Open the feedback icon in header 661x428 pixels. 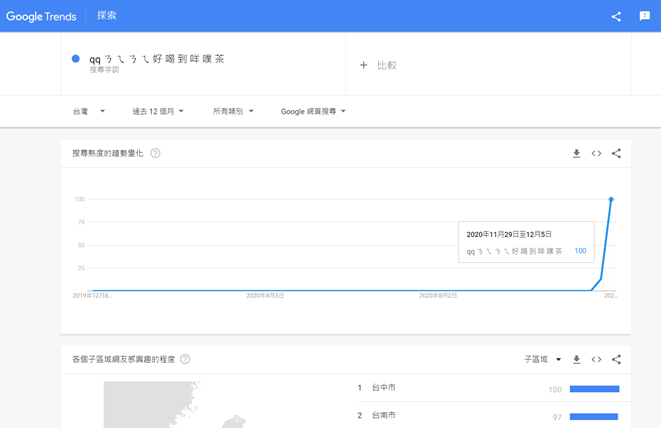645,16
